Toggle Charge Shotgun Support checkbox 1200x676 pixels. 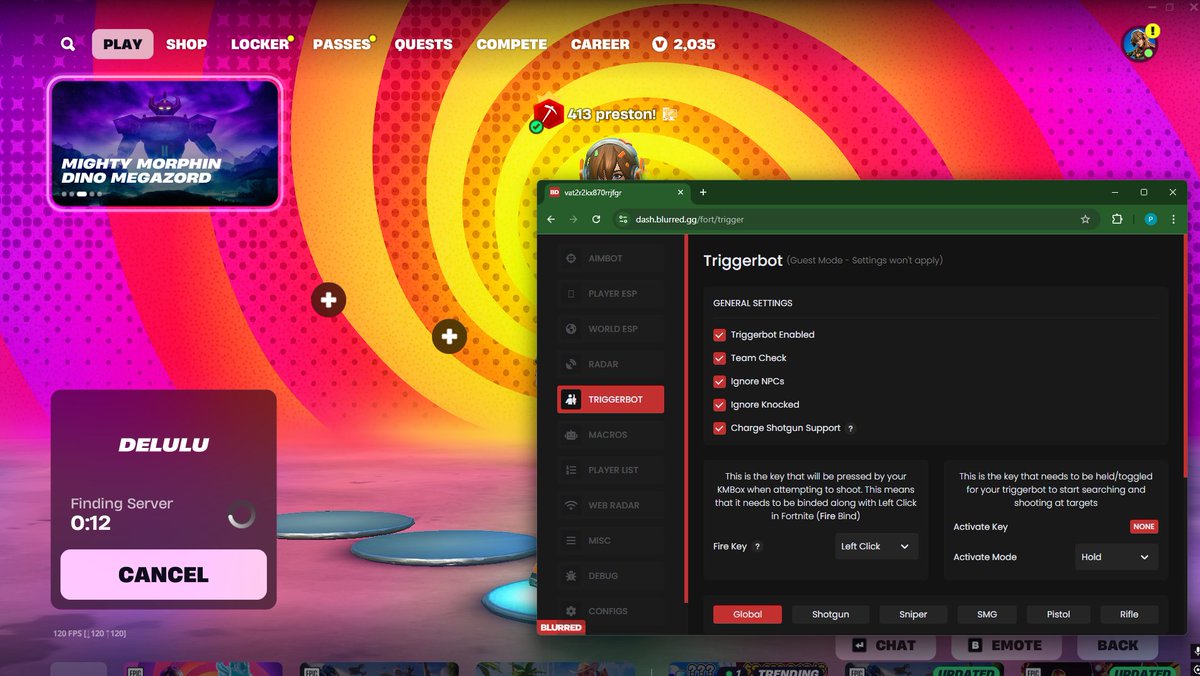[719, 428]
